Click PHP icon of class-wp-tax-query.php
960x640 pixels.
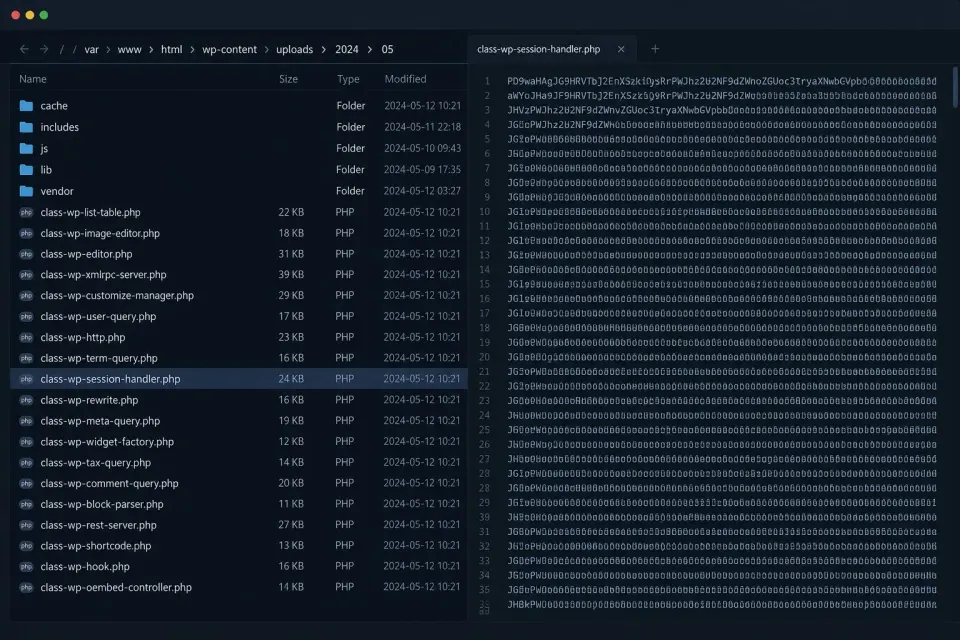pos(26,462)
